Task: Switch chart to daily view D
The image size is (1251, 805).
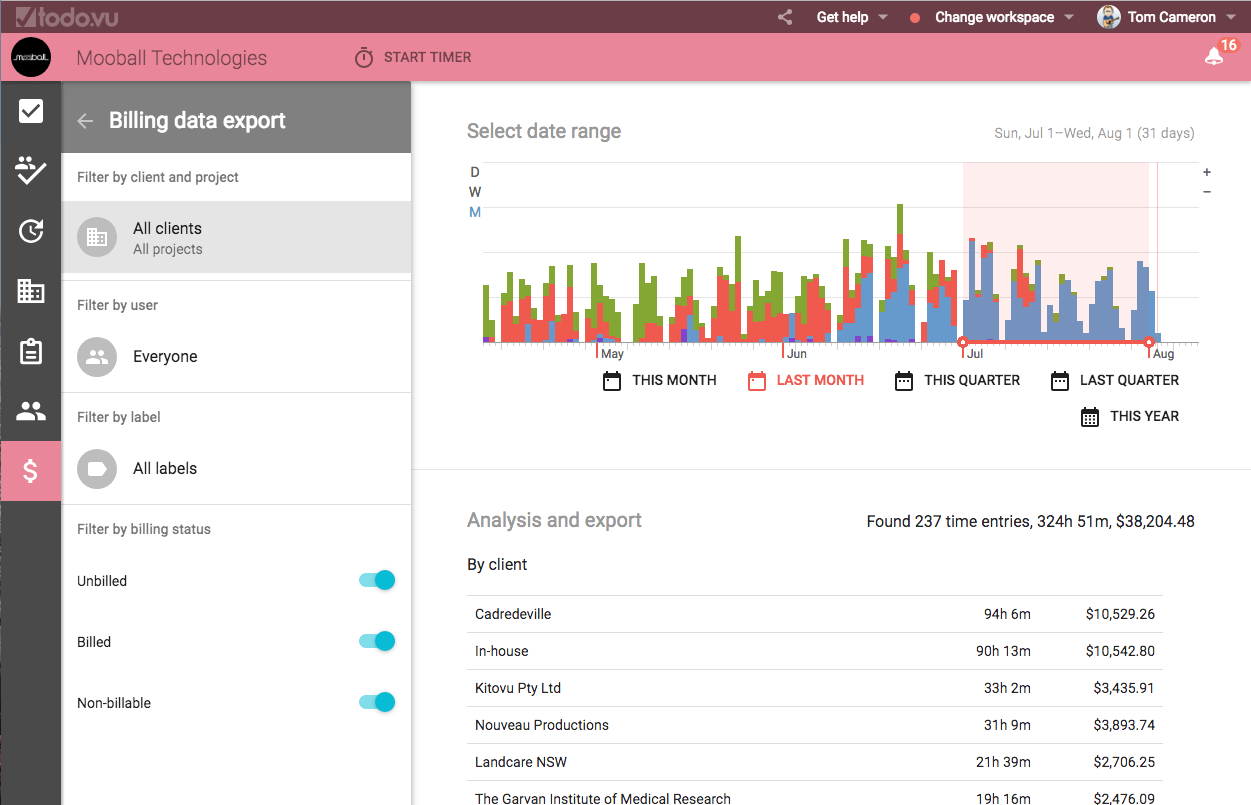Action: [x=475, y=172]
